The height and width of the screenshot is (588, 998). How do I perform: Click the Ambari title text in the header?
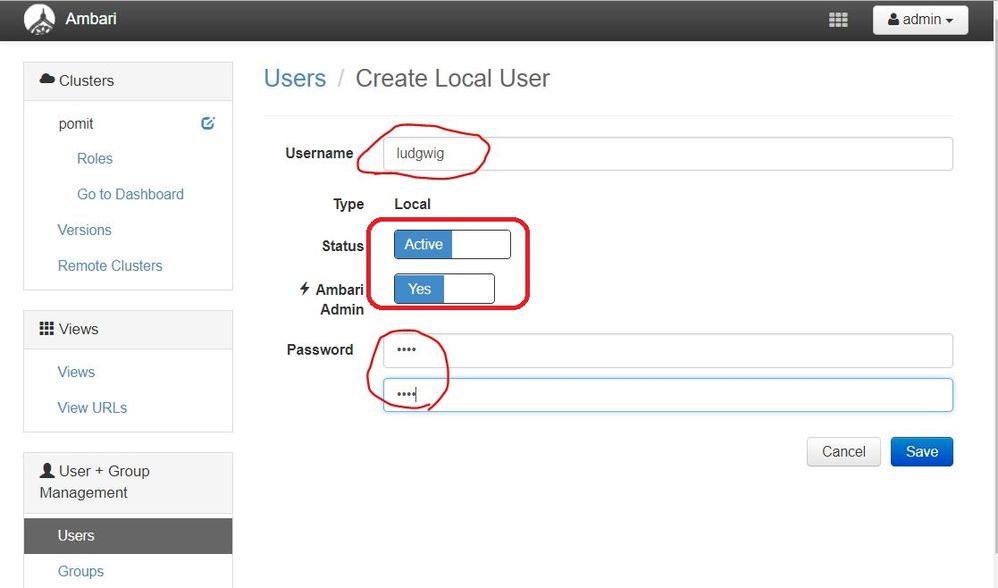(91, 18)
